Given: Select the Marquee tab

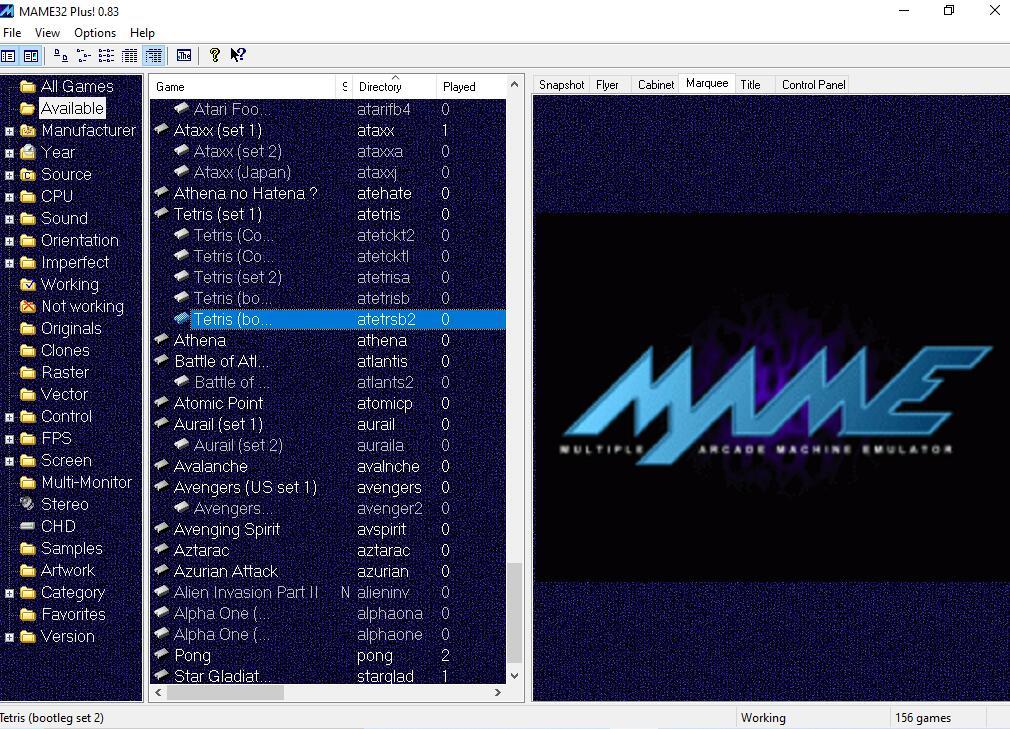Looking at the screenshot, I should (x=707, y=84).
